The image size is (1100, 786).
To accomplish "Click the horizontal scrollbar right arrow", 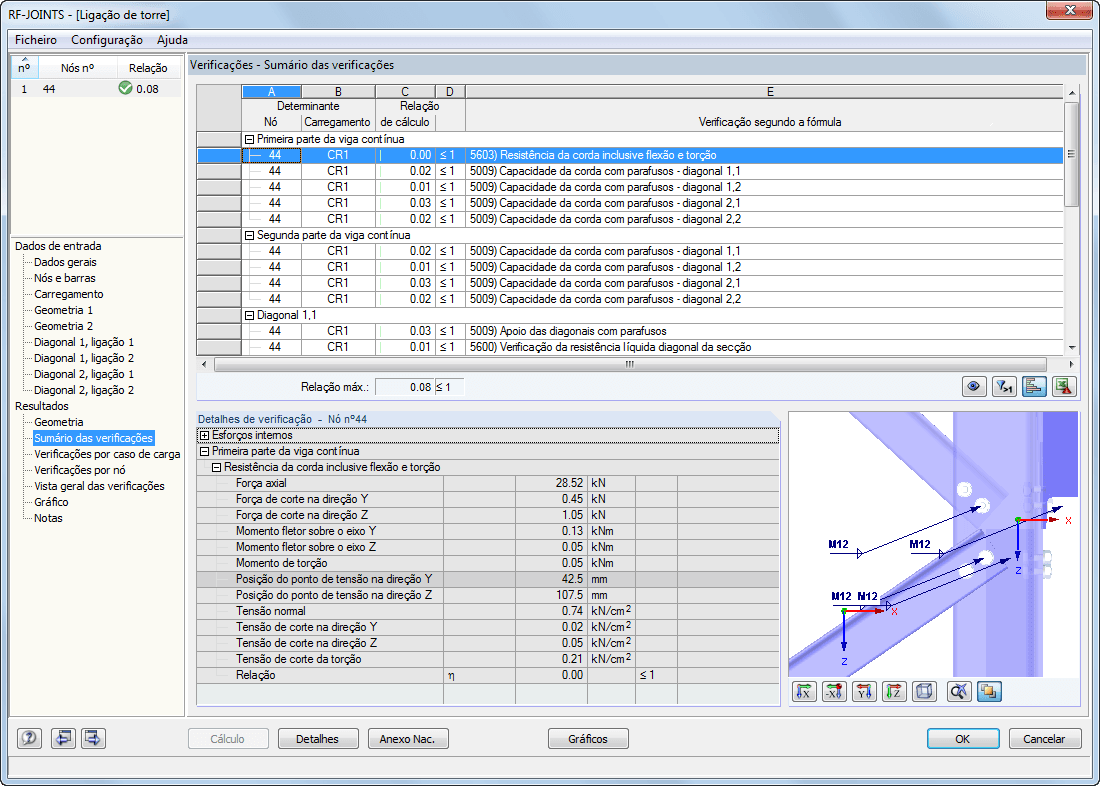I will click(1071, 364).
